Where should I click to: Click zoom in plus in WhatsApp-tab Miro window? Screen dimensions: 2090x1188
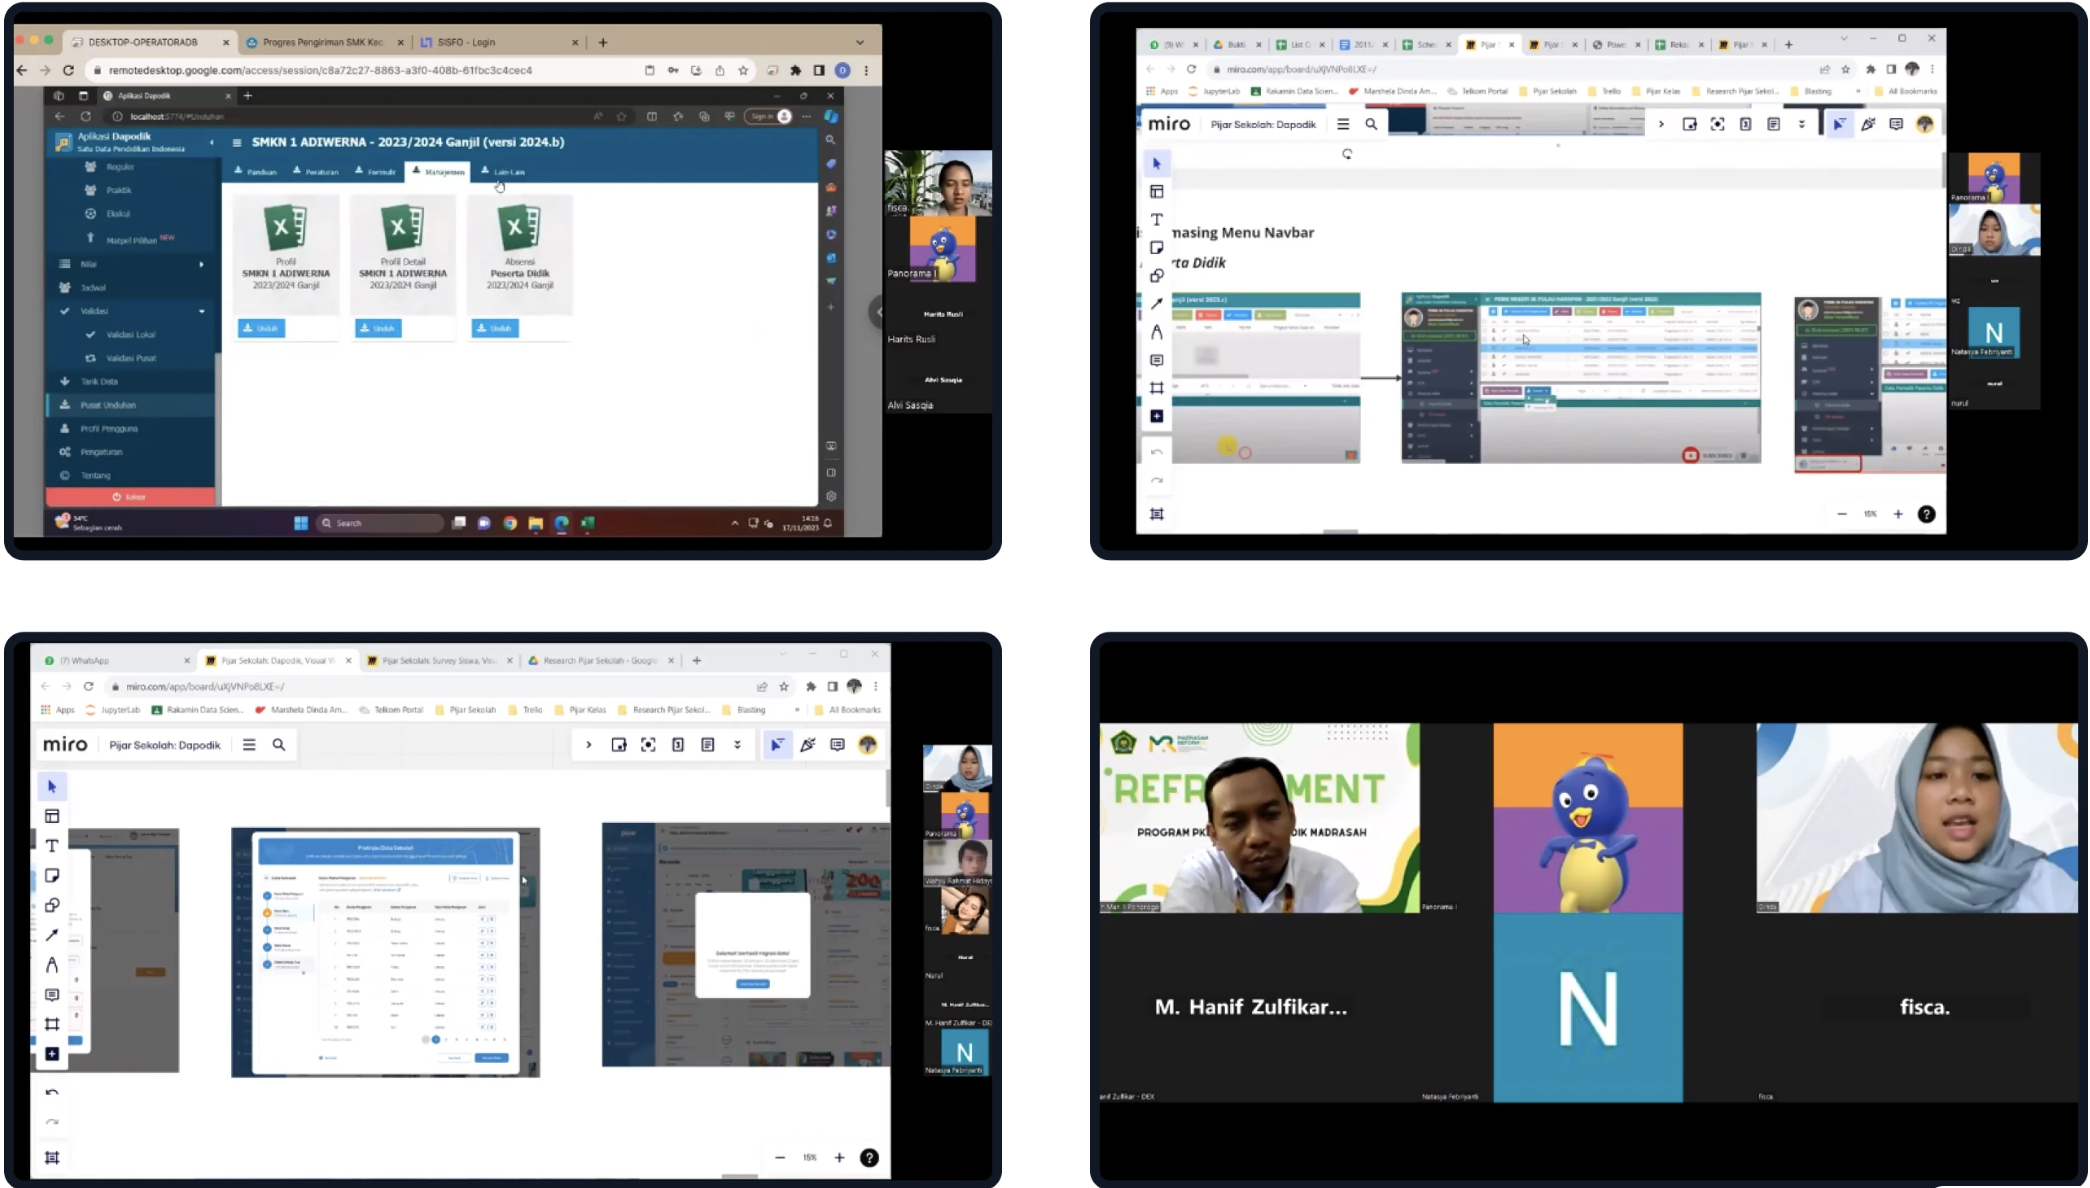click(x=839, y=1157)
